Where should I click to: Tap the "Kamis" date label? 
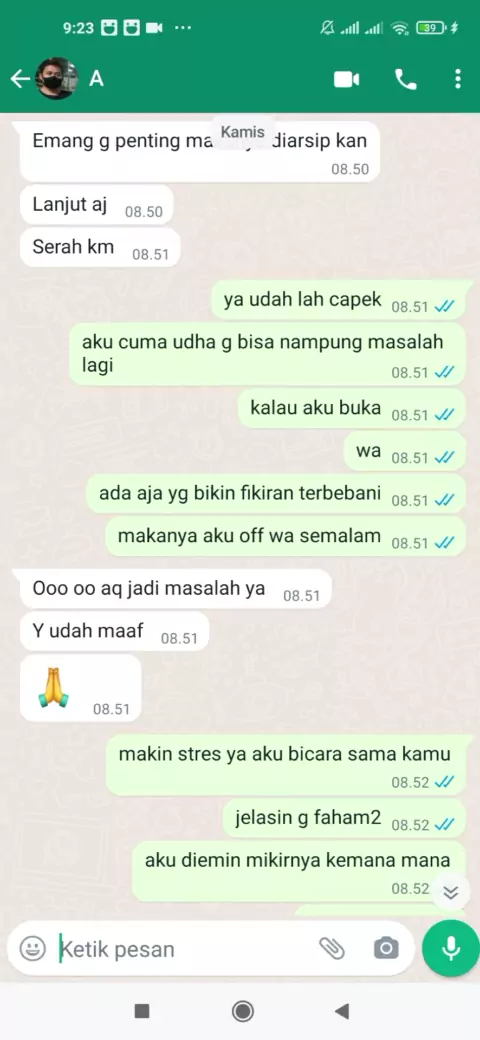click(243, 131)
